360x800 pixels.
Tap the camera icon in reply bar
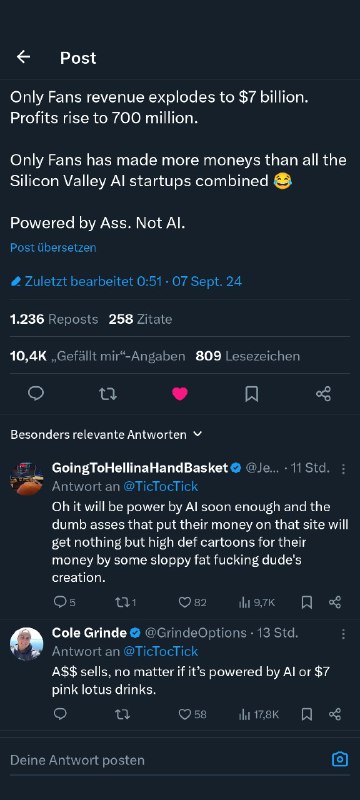coord(340,760)
